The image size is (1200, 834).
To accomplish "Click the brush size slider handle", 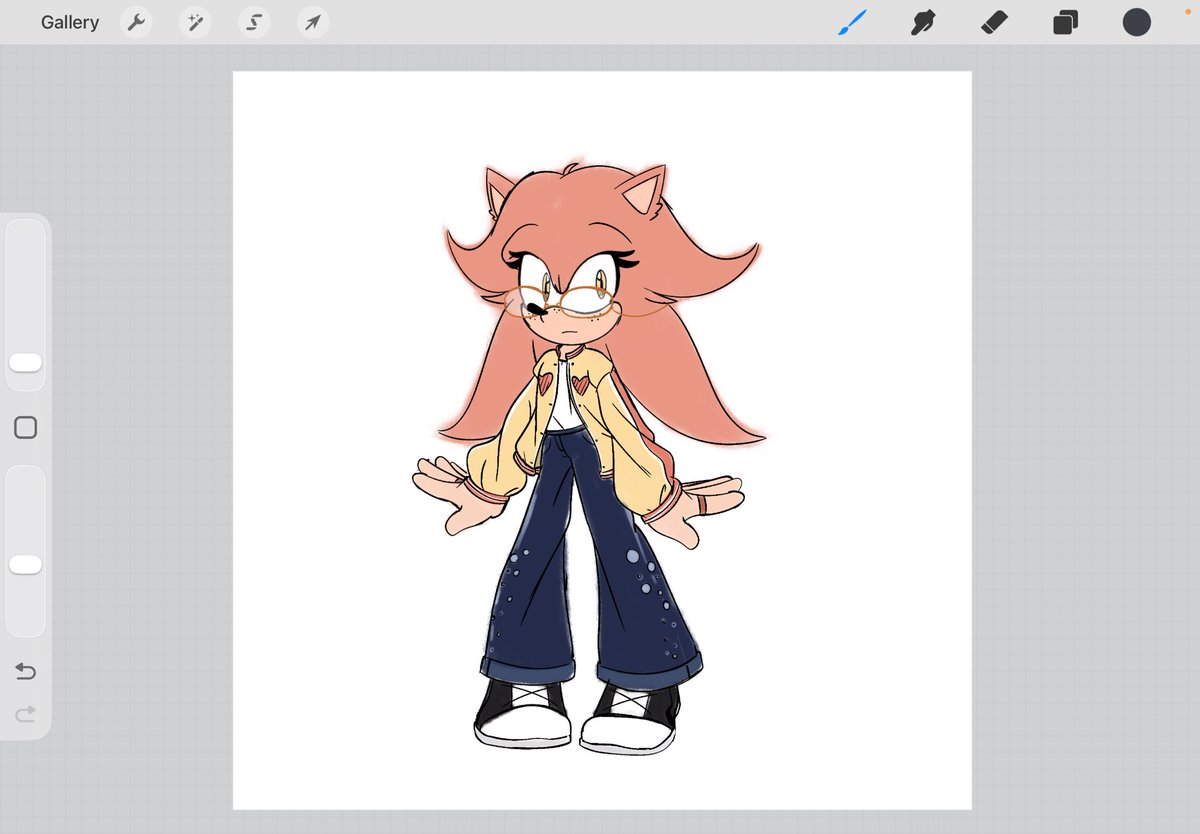I will [25, 362].
